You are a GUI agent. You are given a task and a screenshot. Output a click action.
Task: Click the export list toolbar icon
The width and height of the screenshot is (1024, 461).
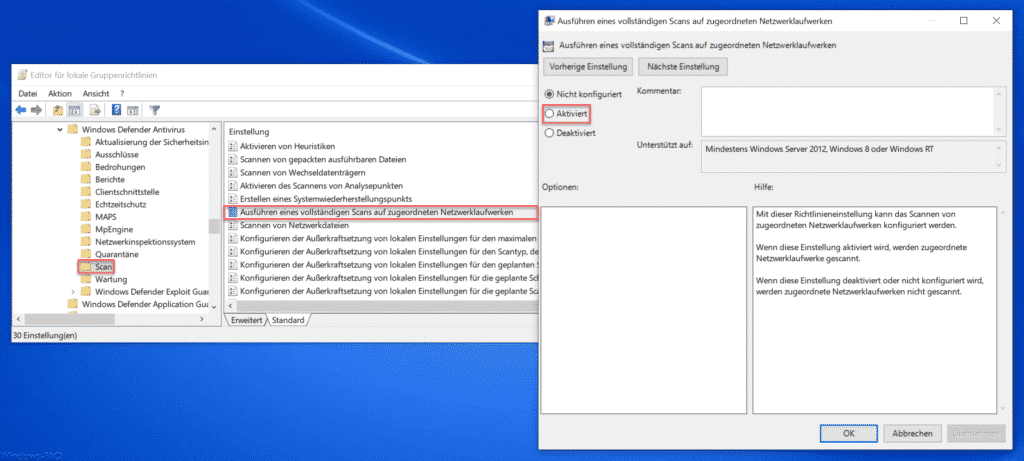95,110
